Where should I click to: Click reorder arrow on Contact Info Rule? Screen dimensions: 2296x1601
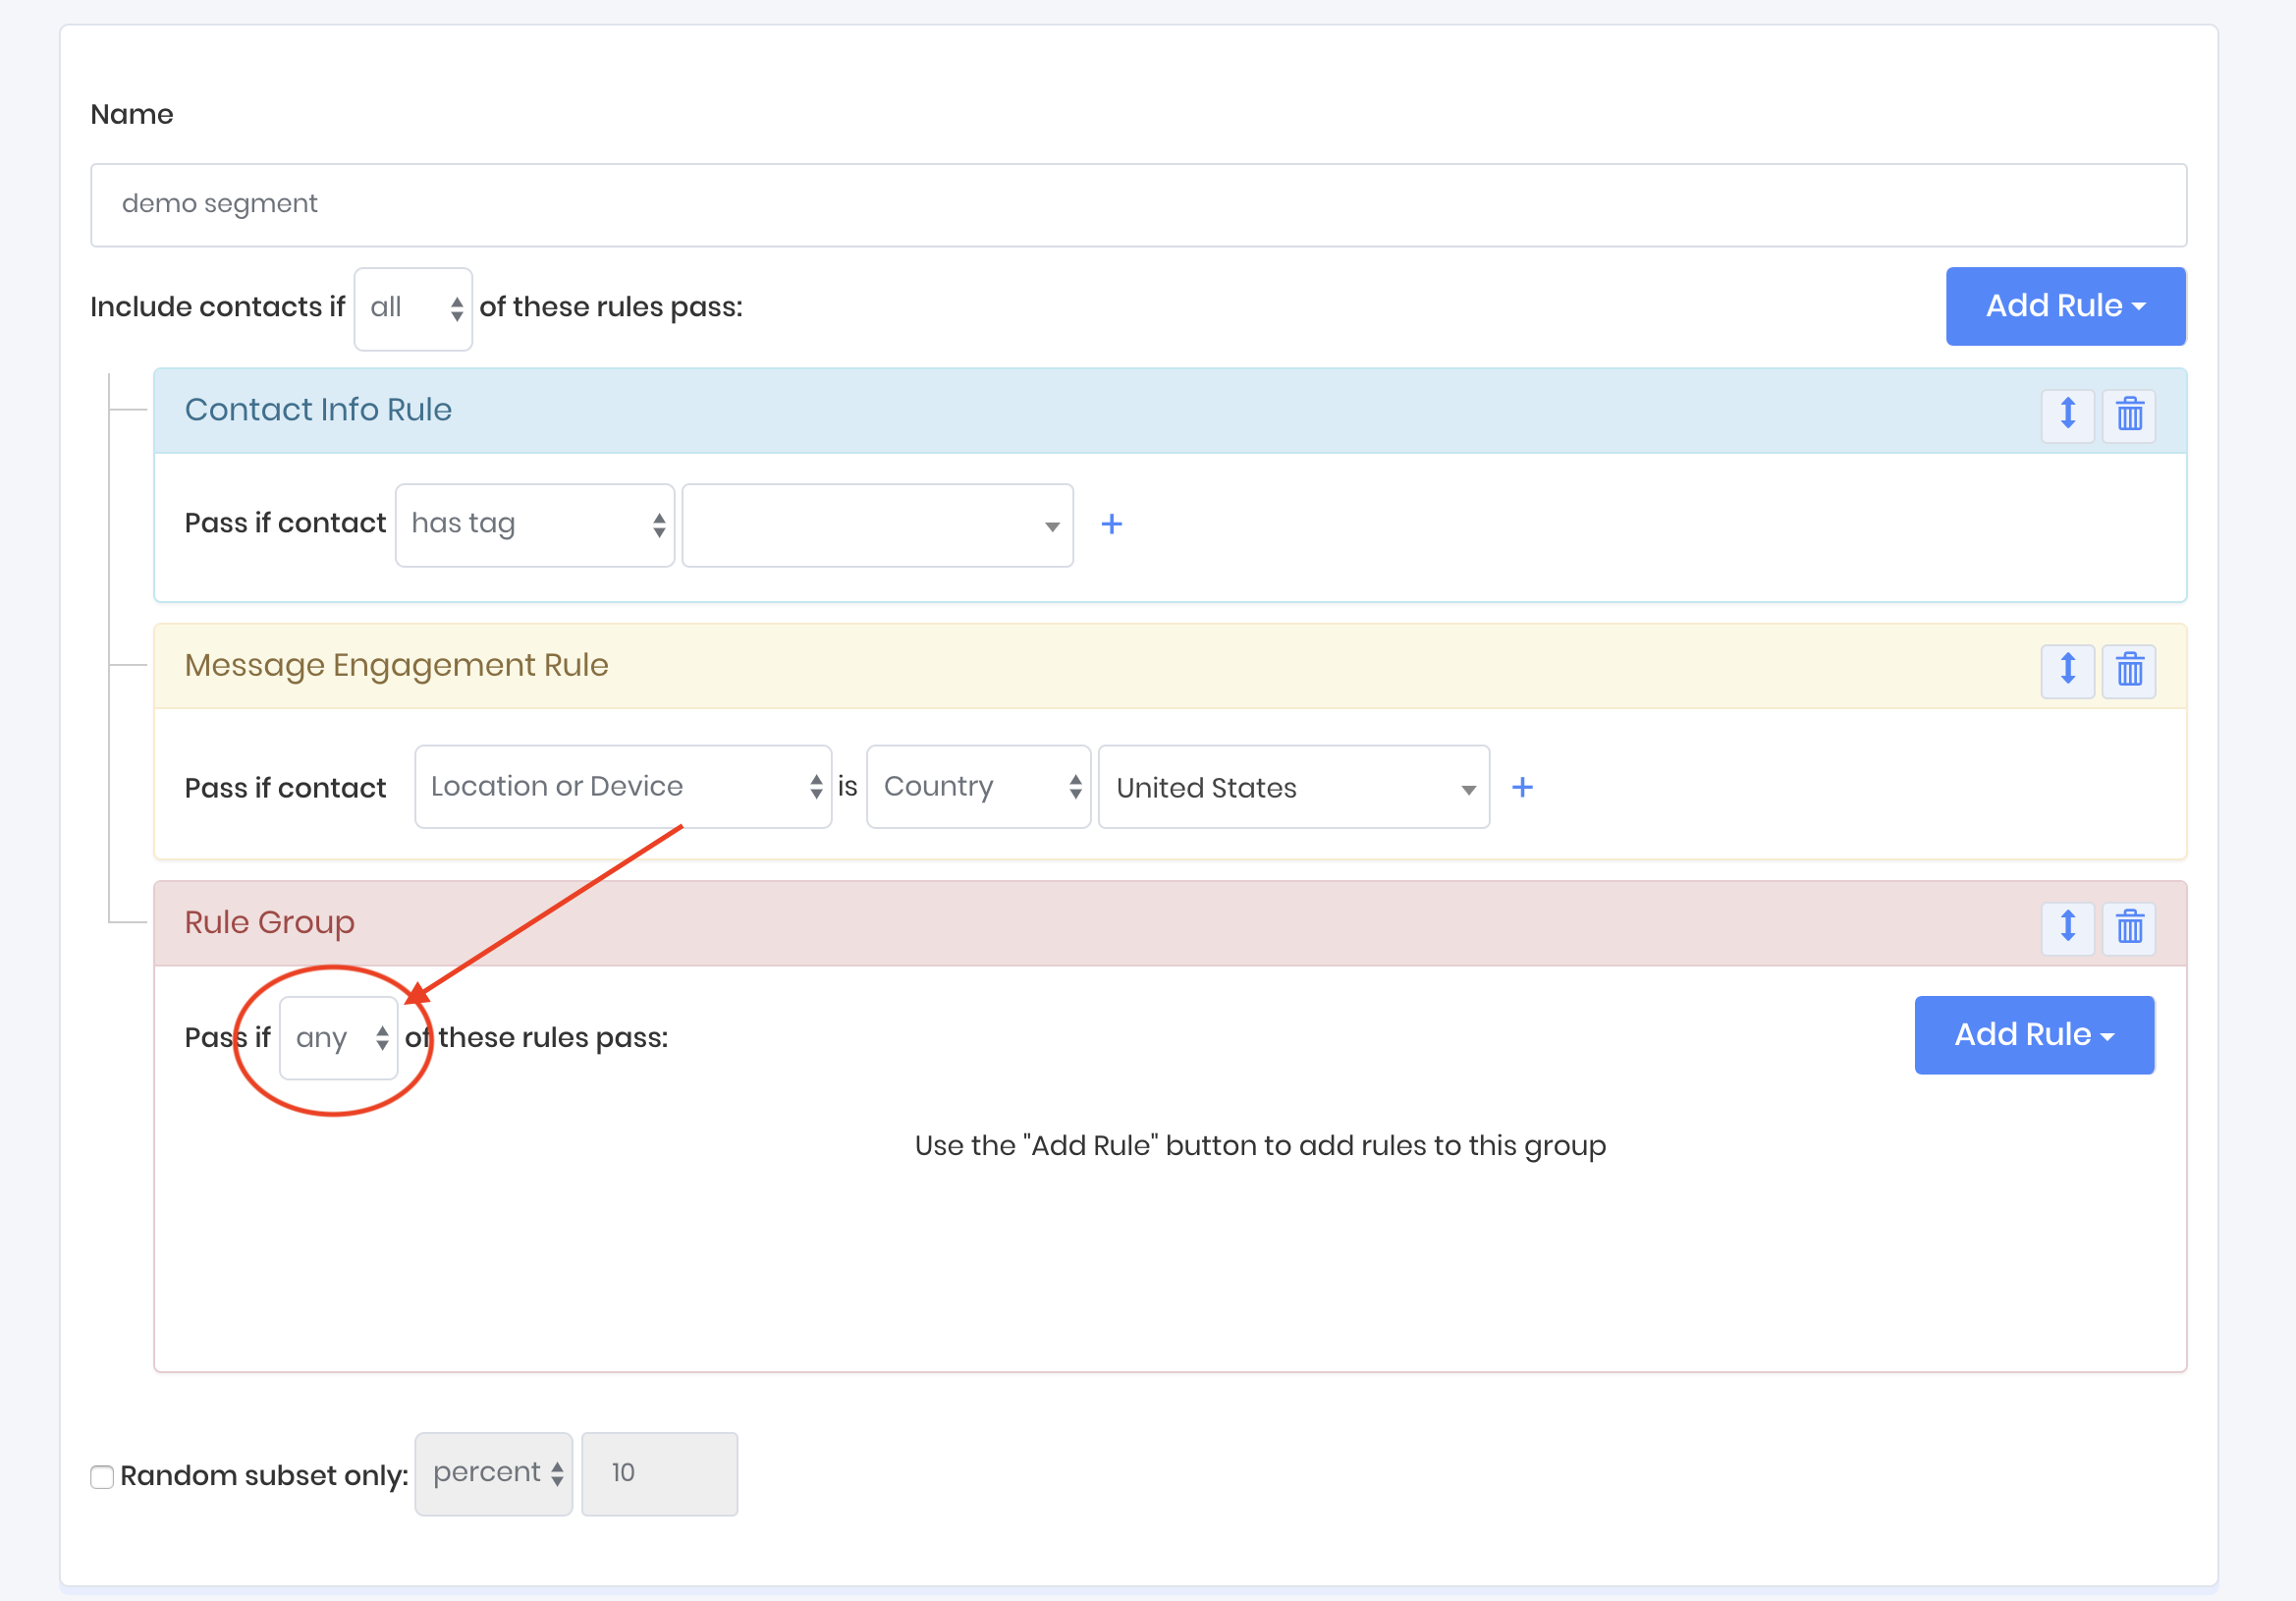[2067, 414]
